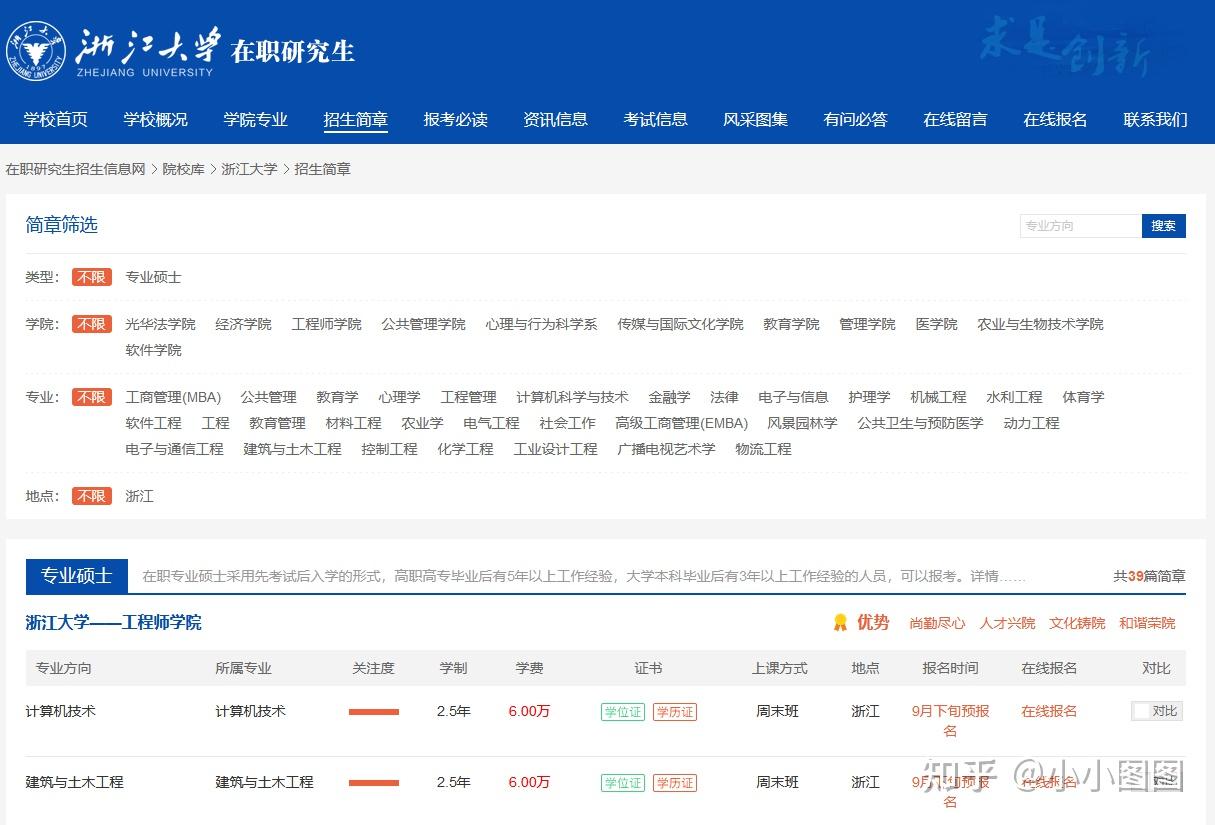The width and height of the screenshot is (1215, 825).
Task: Click 学位证 badge in 建筑与土木工程 row
Action: [623, 783]
